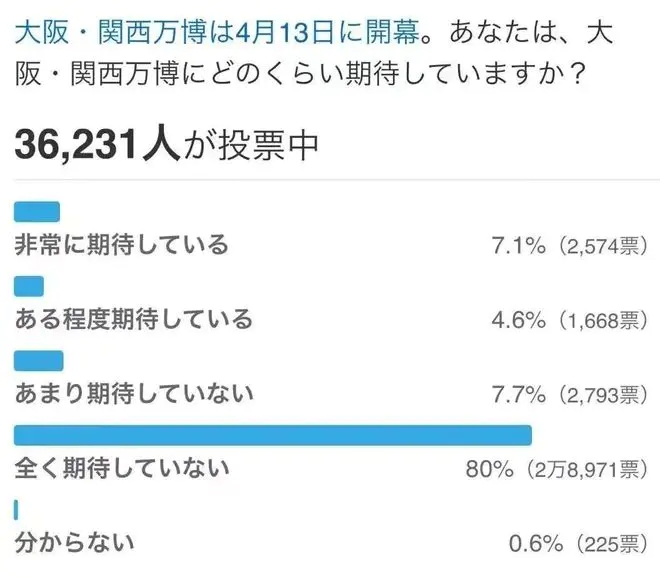Click the 7.7% (2,793票) result
The image size is (660, 577).
[x=571, y=394]
